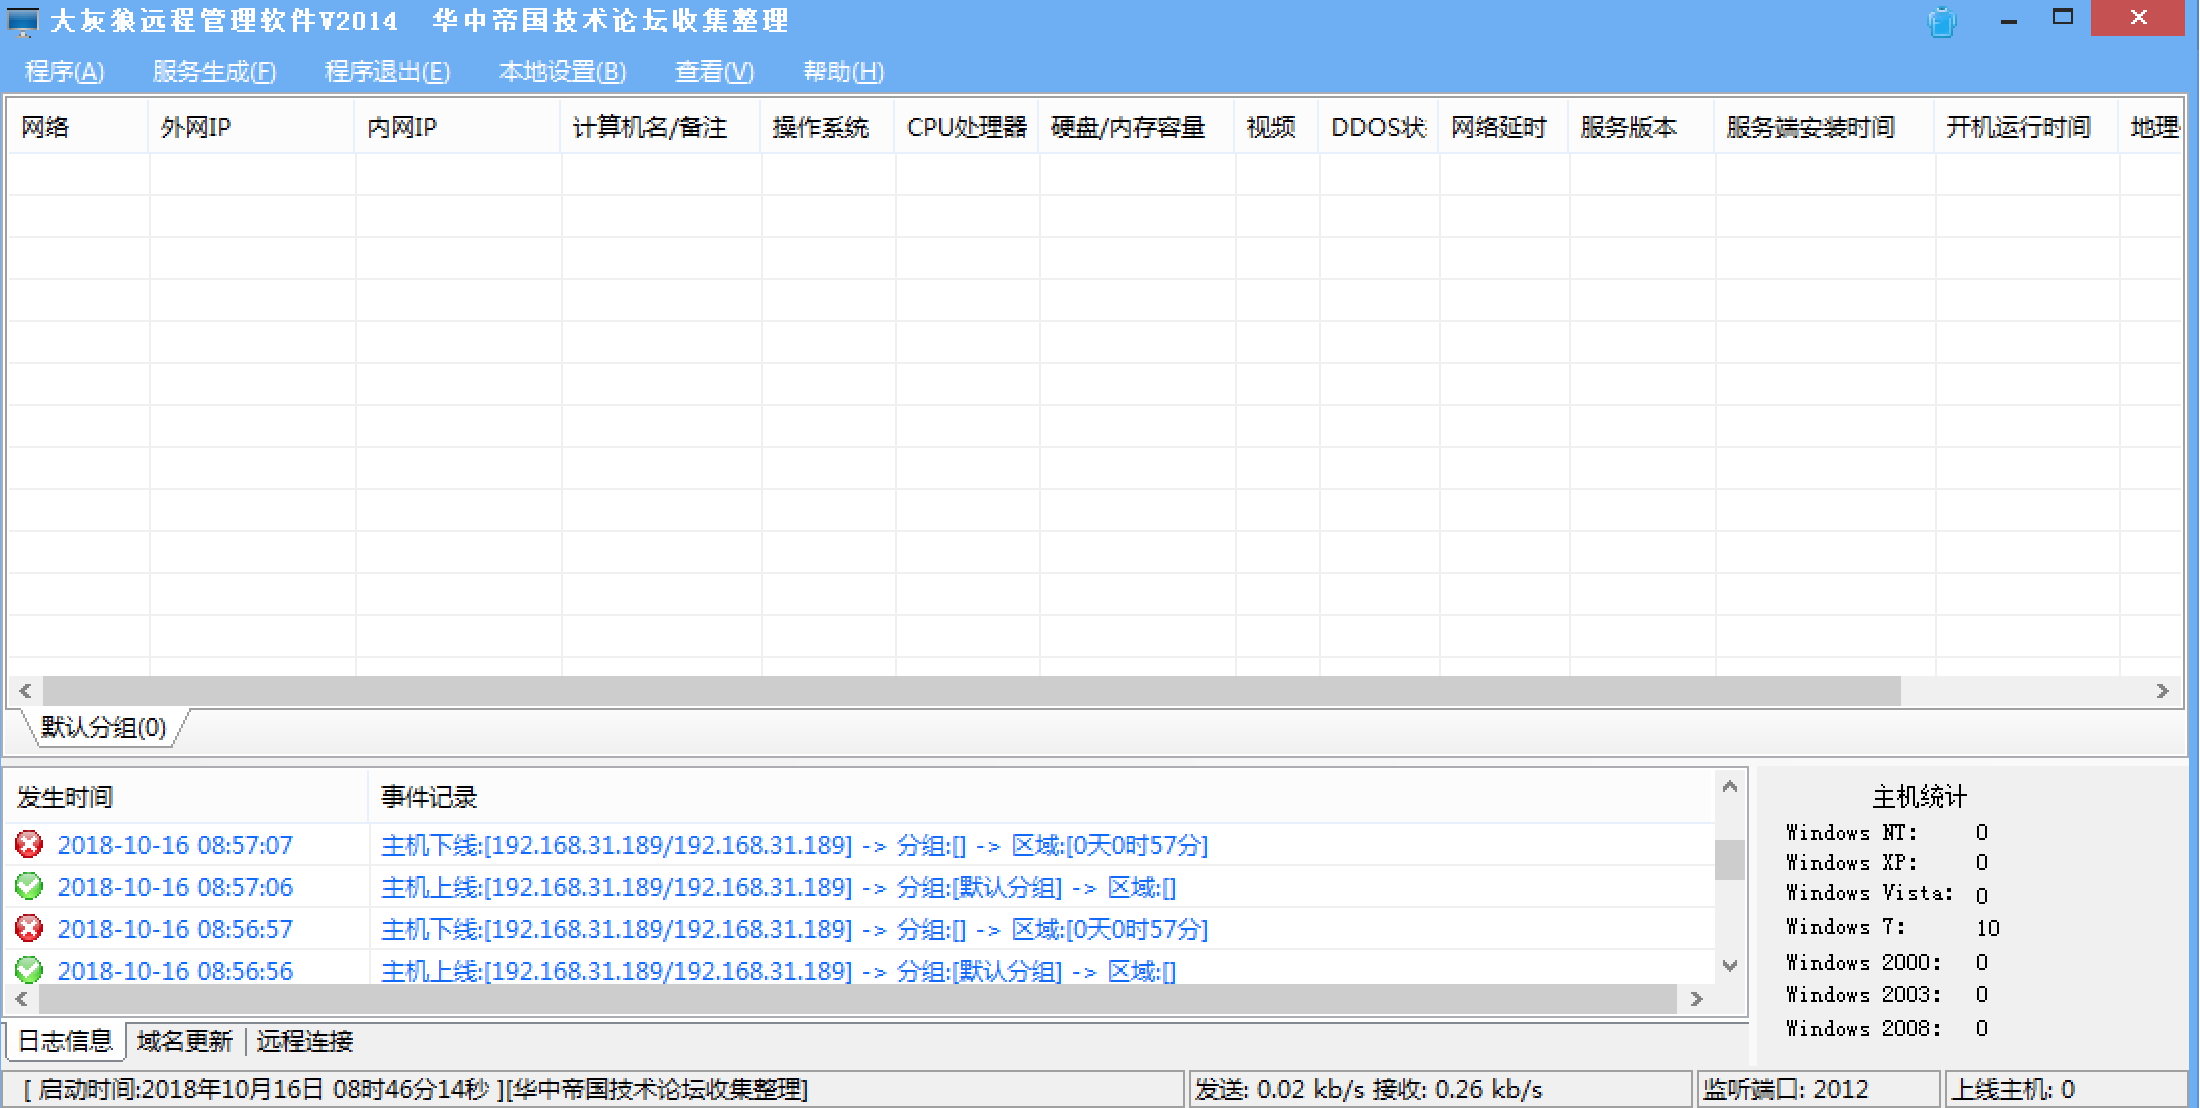Click the app monitor icon in title bar
Screen dimensions: 2200x1108
(x=22, y=21)
